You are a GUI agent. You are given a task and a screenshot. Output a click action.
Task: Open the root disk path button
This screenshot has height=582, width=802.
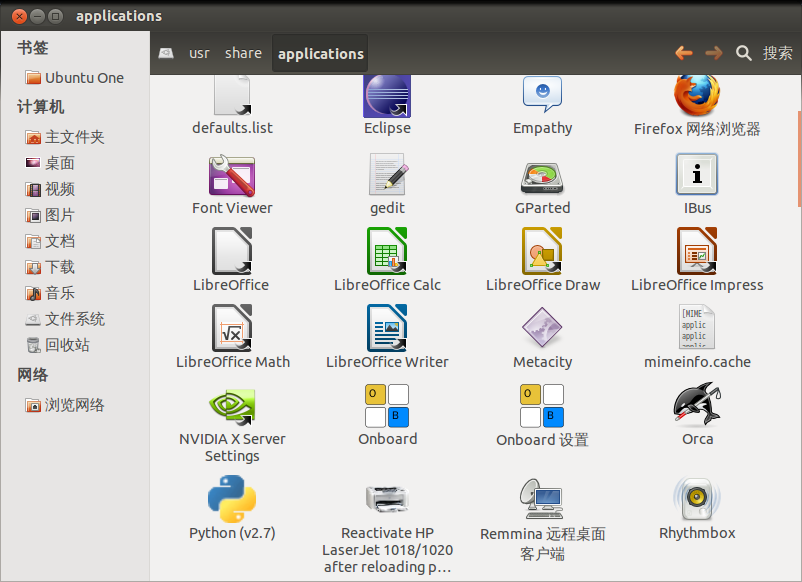tap(166, 53)
